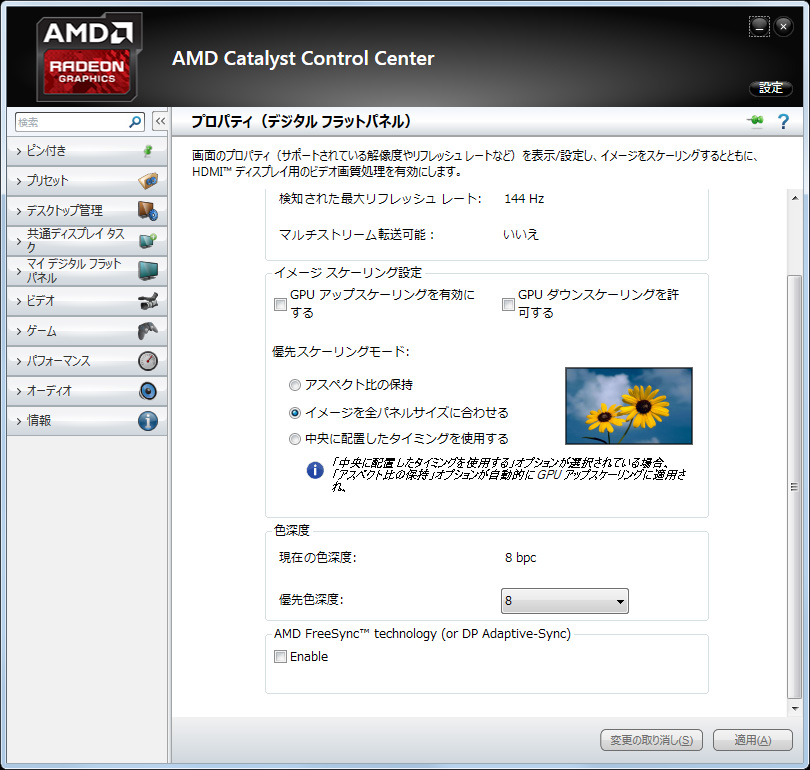
Task: Click the help question mark icon
Action: pos(783,122)
